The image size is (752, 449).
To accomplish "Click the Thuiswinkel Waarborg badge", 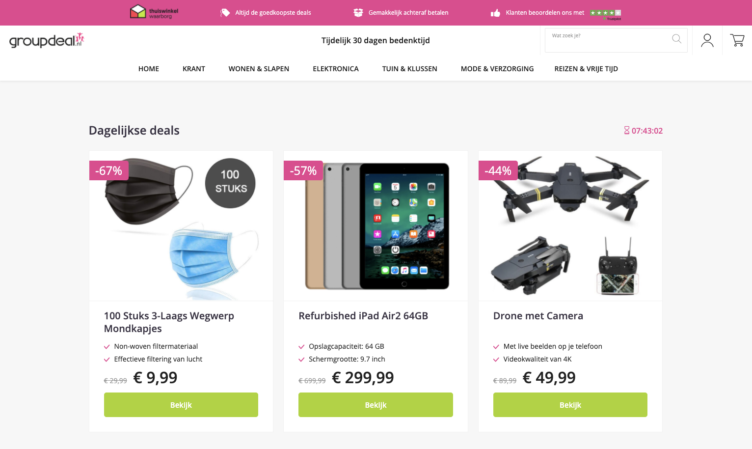I will tap(151, 12).
